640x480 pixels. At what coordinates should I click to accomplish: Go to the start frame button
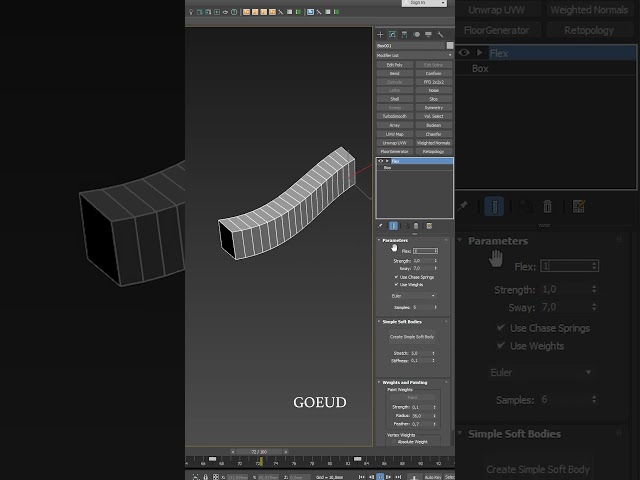362,477
